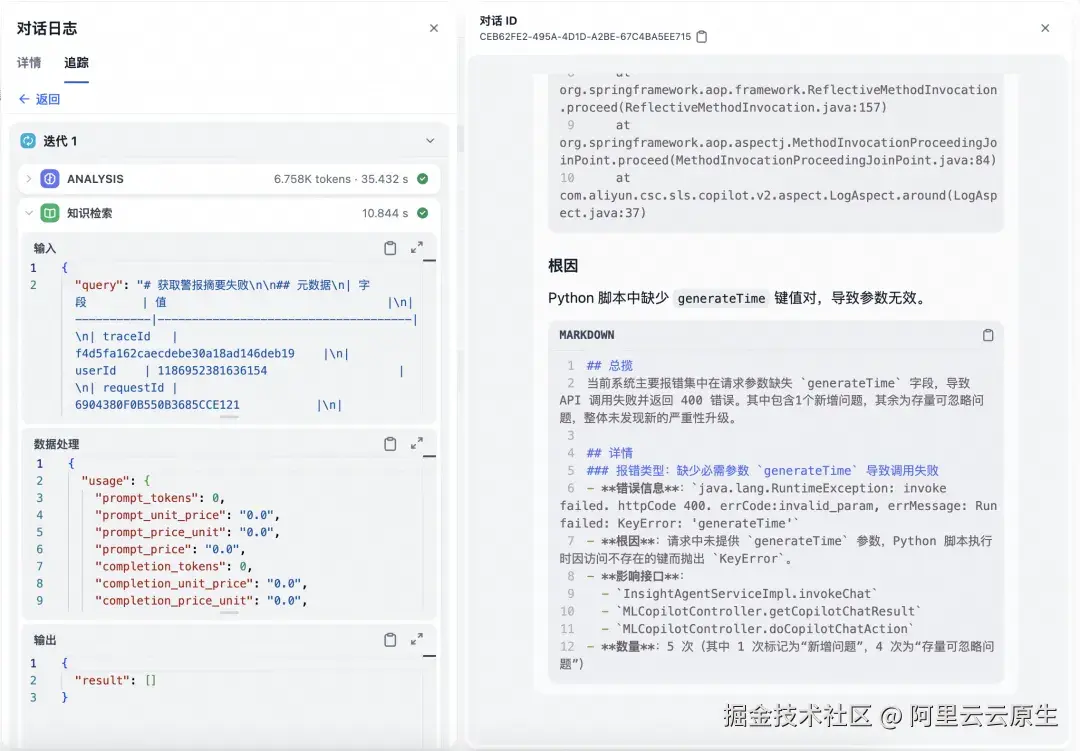Expand the ANALYSIS step details
The image size is (1080, 751).
click(x=28, y=178)
